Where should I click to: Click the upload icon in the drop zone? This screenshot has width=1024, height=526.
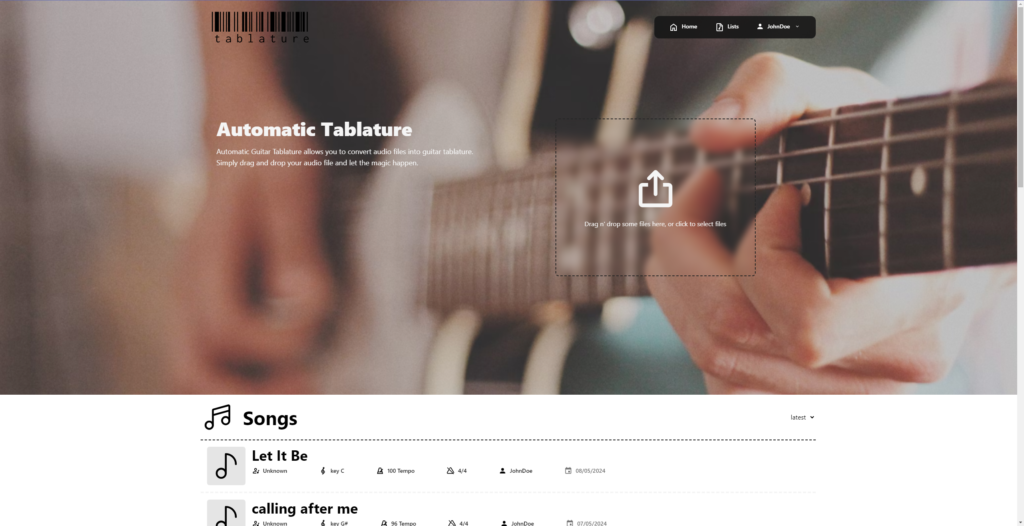655,189
